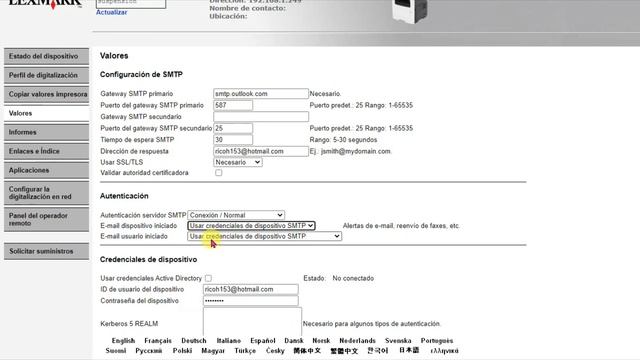The width and height of the screenshot is (640, 360).
Task: Switch language to Suomi
Action: click(116, 351)
